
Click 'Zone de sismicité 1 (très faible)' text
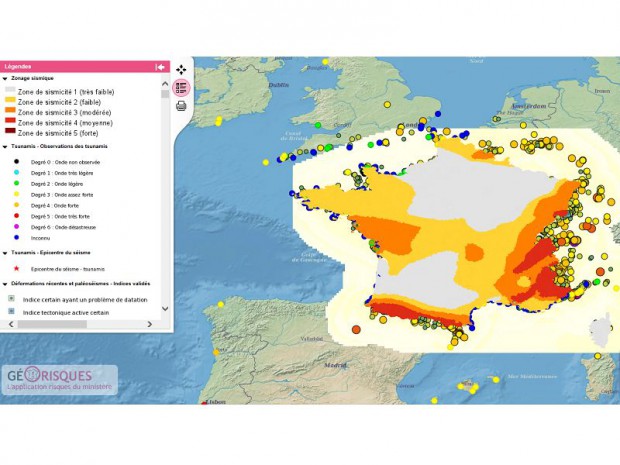(66, 92)
